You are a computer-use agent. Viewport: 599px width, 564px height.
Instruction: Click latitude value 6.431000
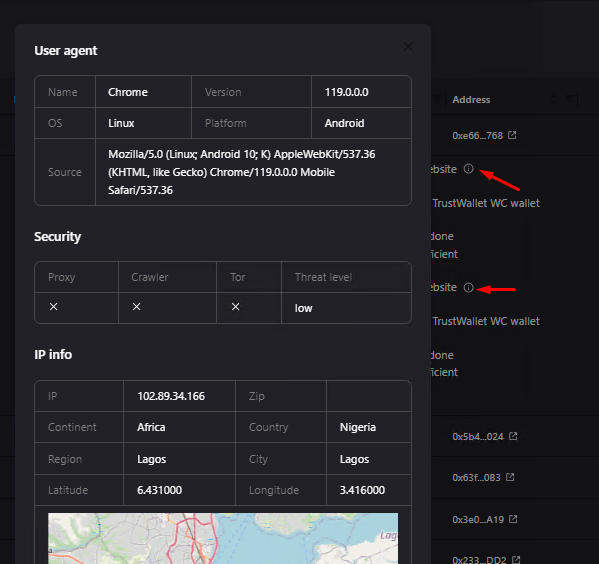pyautogui.click(x=159, y=490)
